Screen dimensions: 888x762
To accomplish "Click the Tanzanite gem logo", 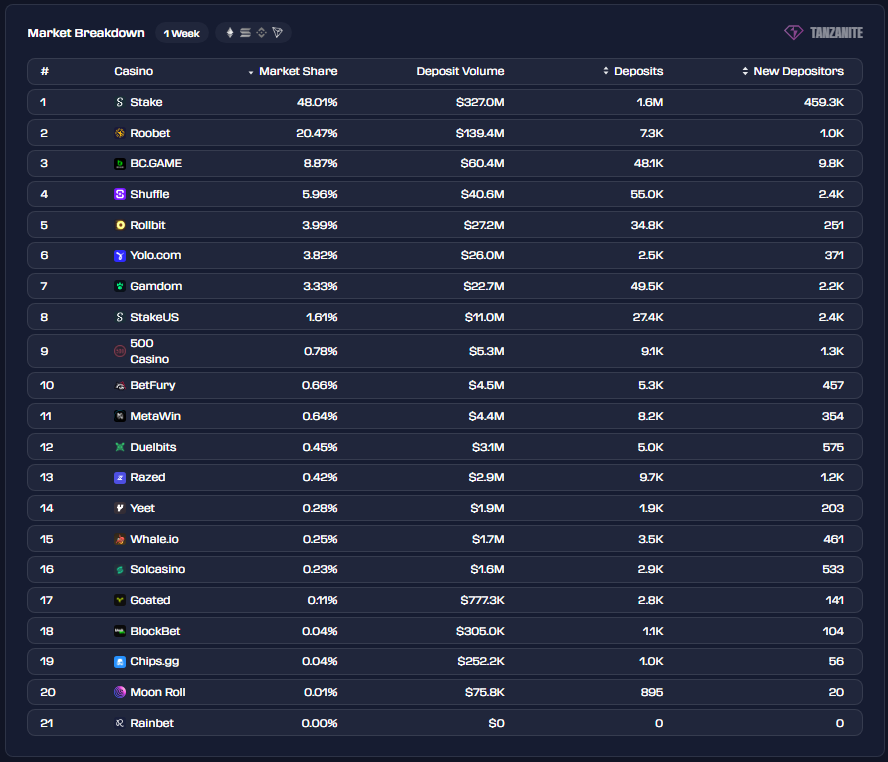I will click(794, 33).
